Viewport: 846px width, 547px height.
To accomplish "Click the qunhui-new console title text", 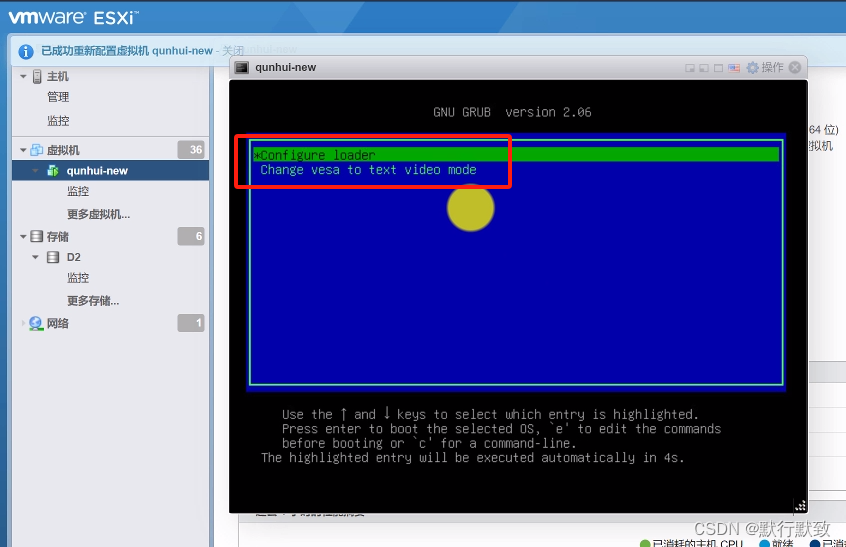I will coord(285,67).
